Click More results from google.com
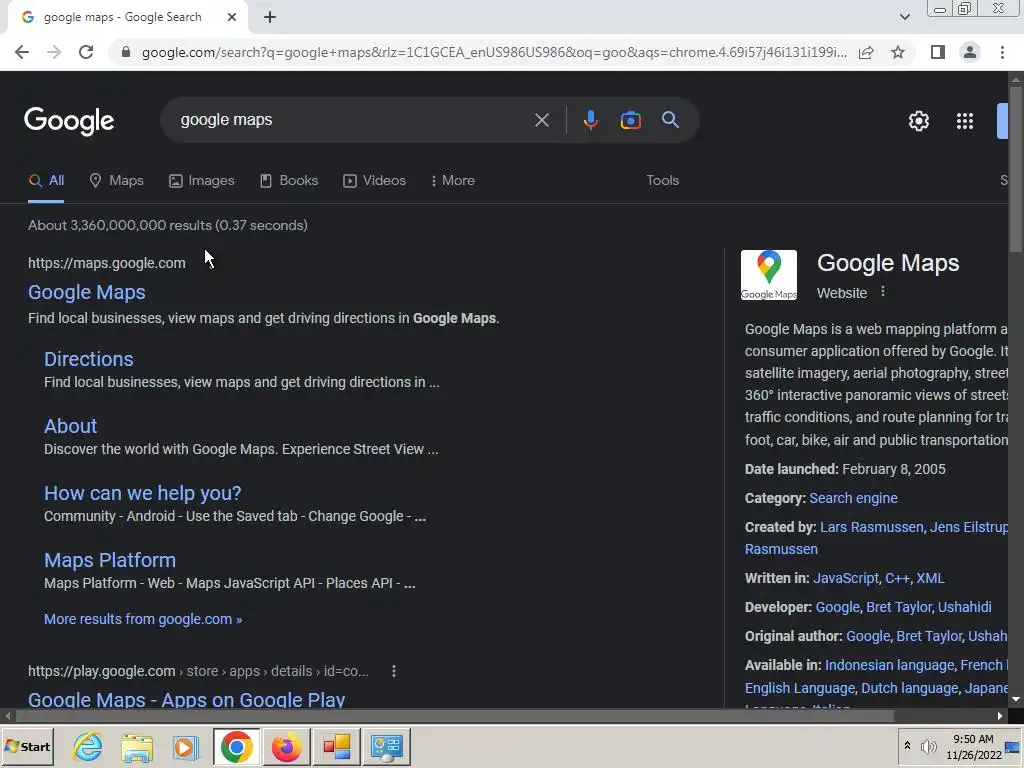 pyautogui.click(x=143, y=619)
